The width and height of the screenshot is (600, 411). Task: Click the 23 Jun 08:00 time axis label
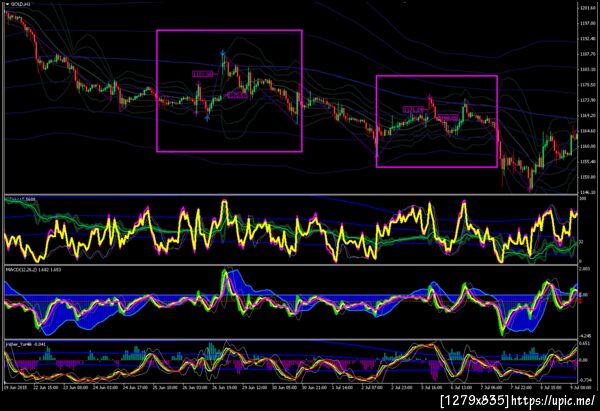(75, 387)
